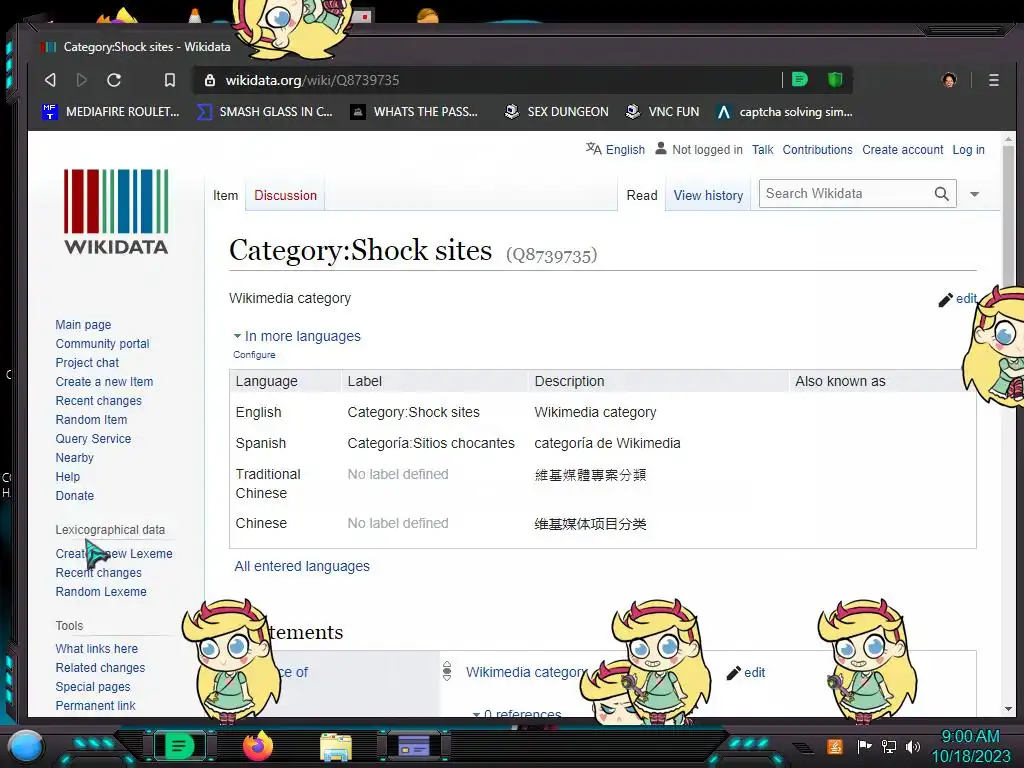Open MEDIAFIRE ROULET... bookmark
The width and height of the screenshot is (1024, 768).
111,112
